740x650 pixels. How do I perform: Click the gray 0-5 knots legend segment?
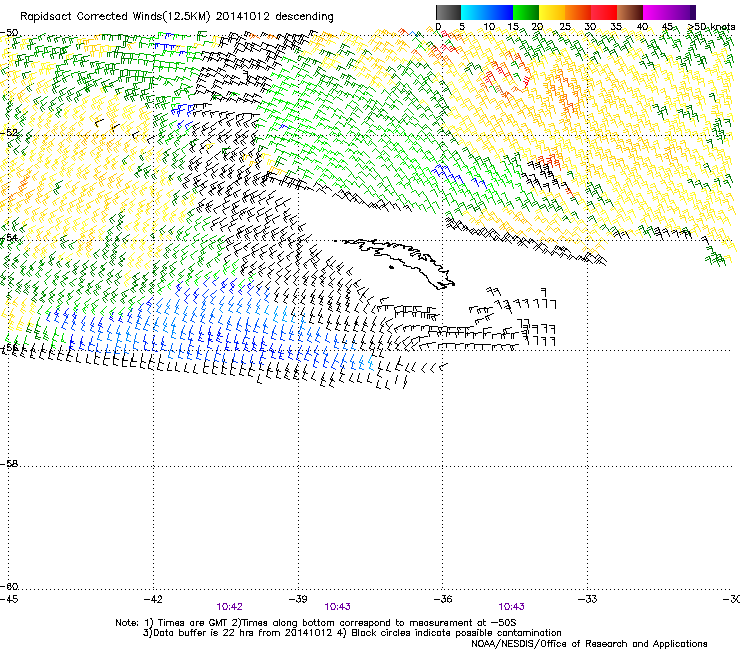(448, 12)
